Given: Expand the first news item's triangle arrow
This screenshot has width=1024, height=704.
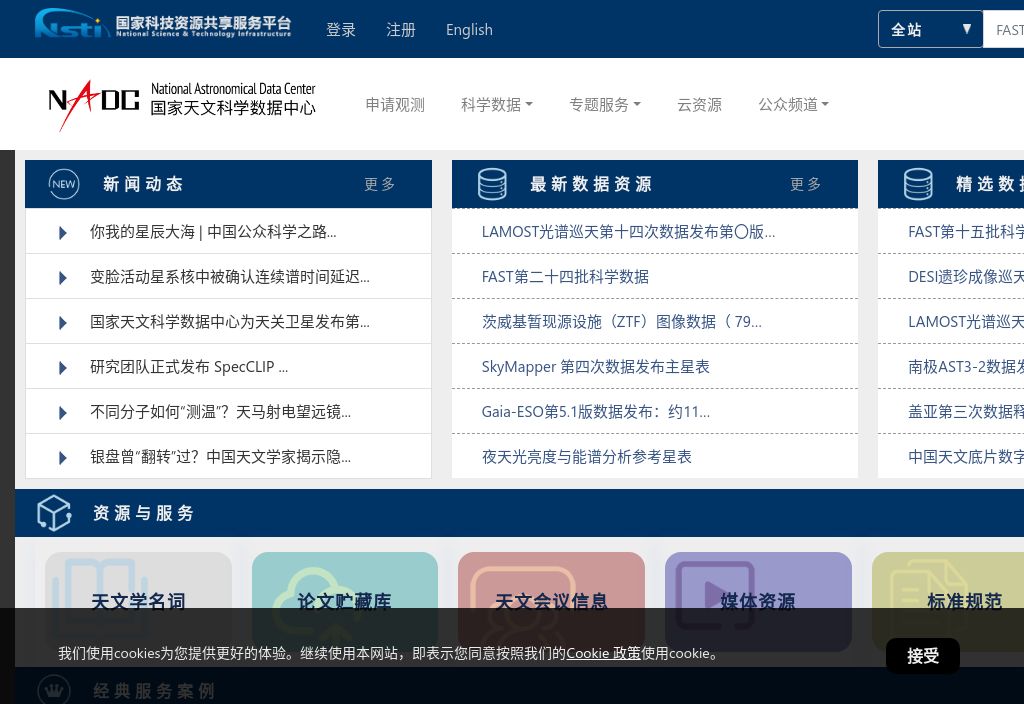Looking at the screenshot, I should [62, 232].
